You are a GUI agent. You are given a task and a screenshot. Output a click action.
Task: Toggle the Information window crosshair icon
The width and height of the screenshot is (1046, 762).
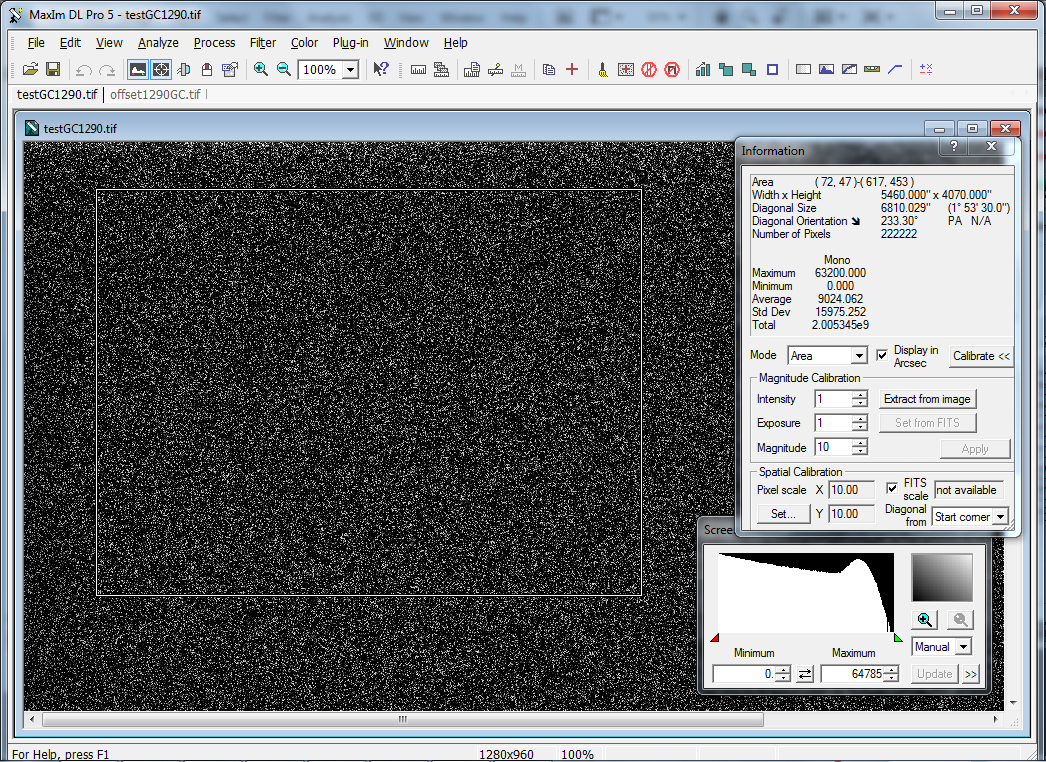pyautogui.click(x=161, y=69)
